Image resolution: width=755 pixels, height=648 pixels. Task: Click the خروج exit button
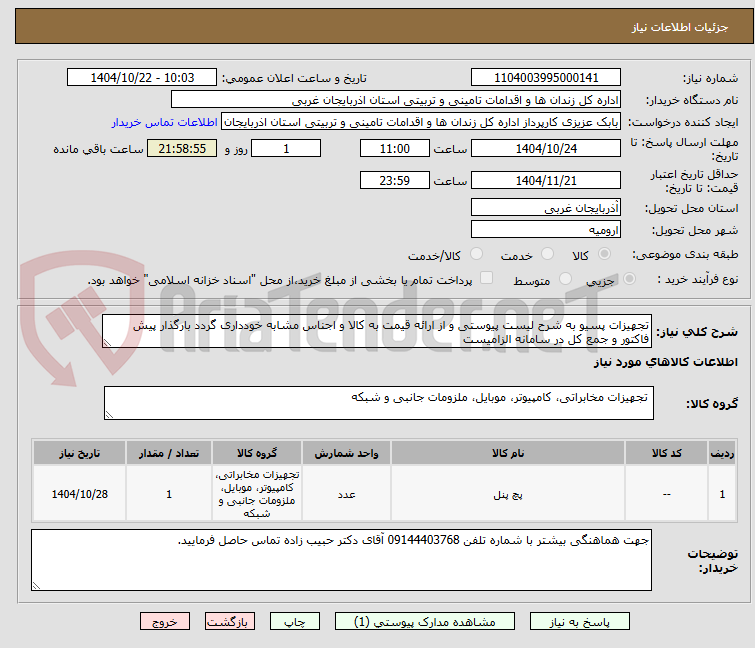coord(165,622)
